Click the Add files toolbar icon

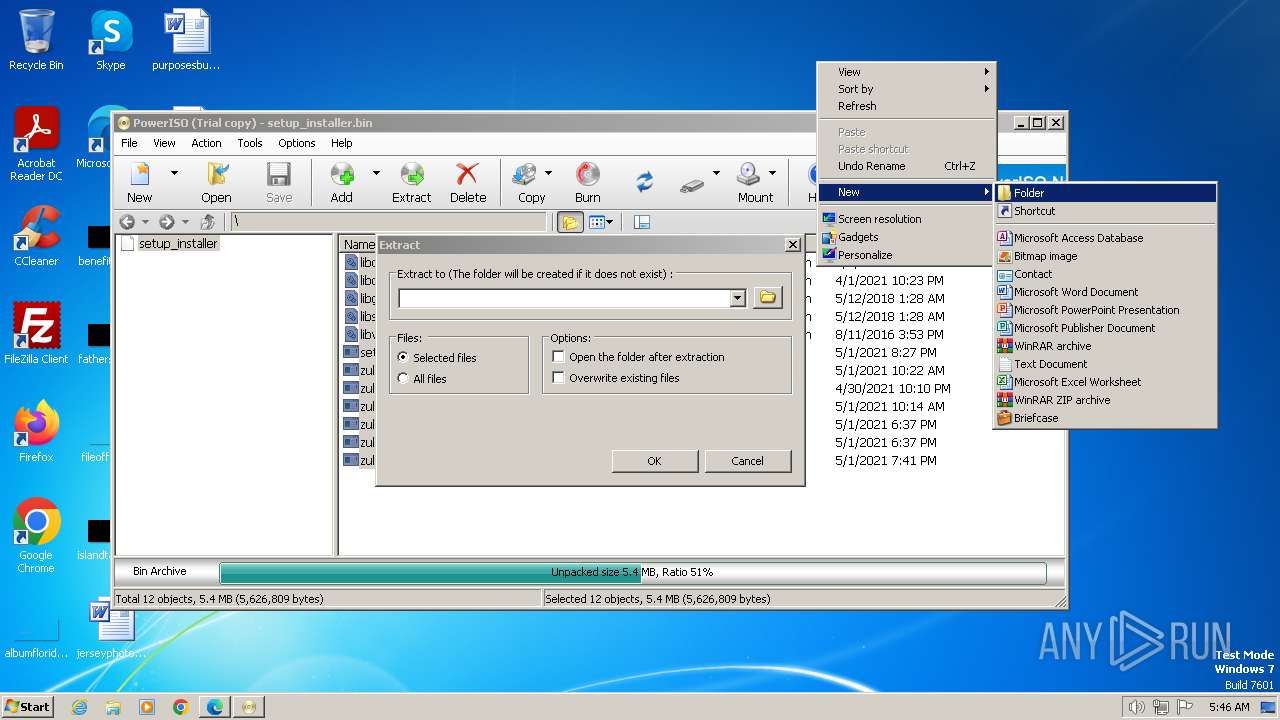342,182
